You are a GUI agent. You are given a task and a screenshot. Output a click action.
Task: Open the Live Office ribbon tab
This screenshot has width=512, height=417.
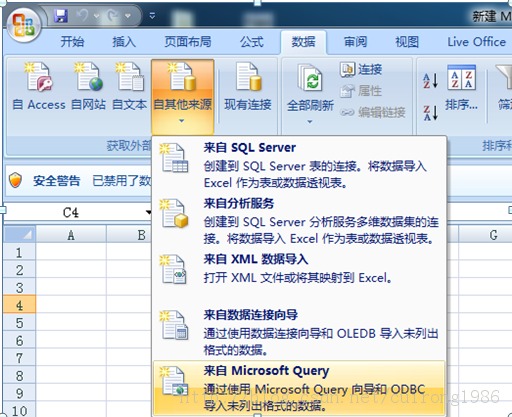pos(476,42)
